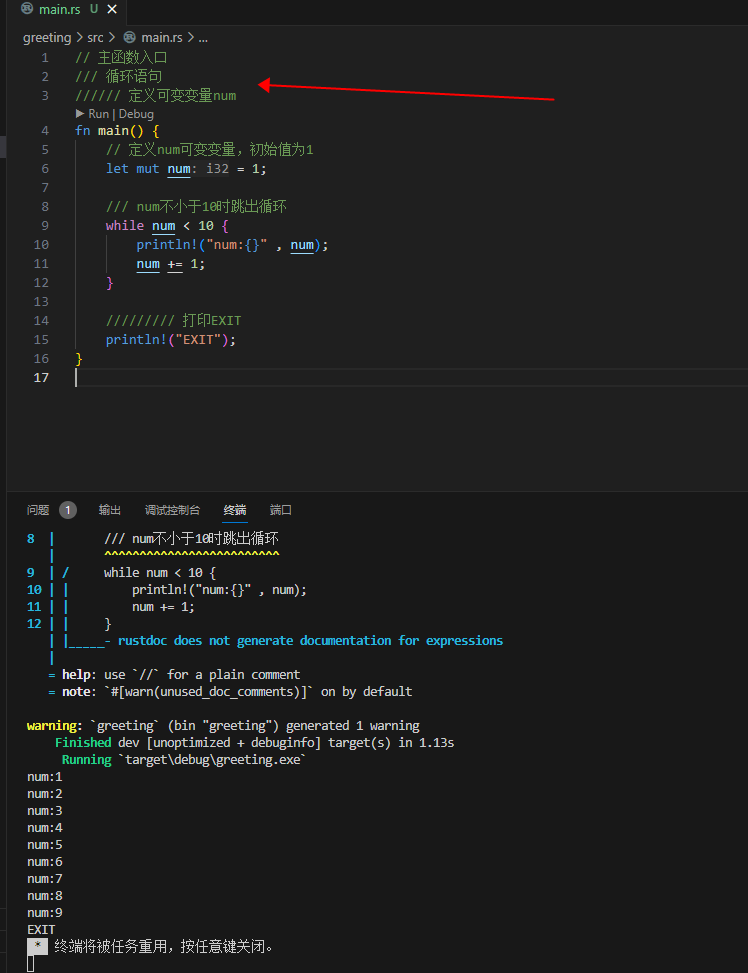Click the main.rs breadcrumb segment
Screen dimensions: 748x973
[x=161, y=38]
